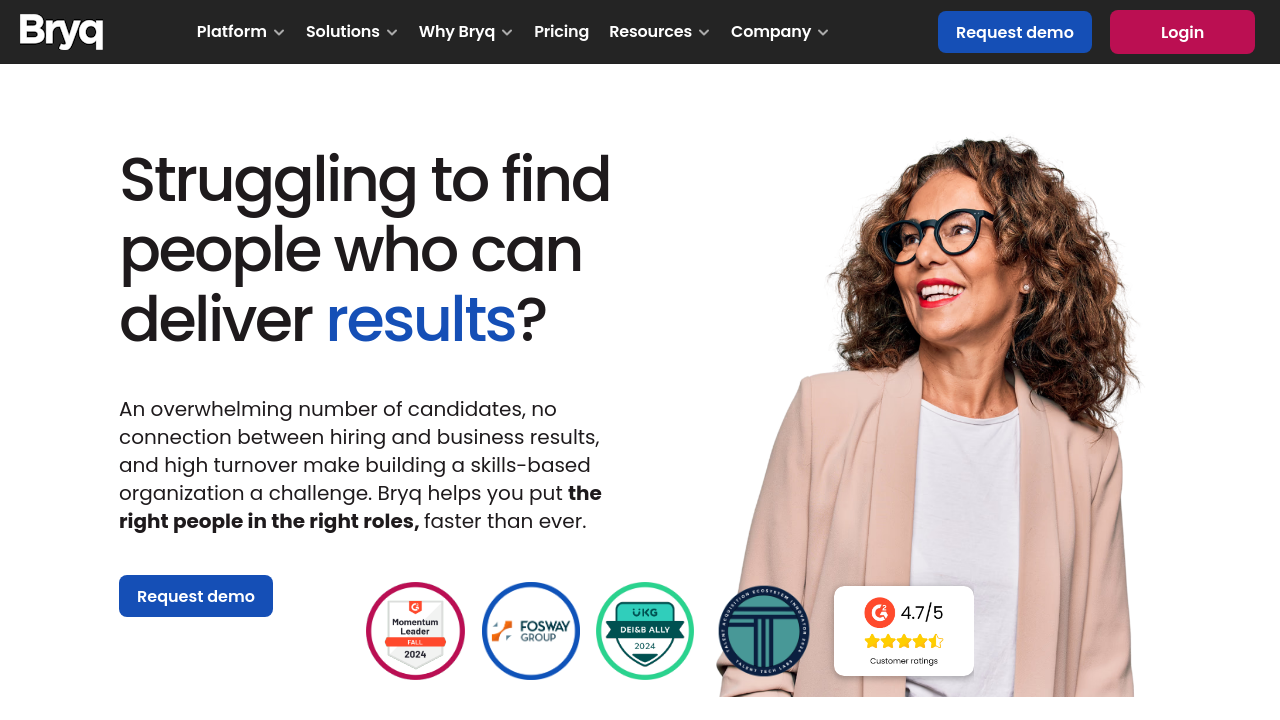
Task: Expand the Why Bryq chevron
Action: pos(507,32)
